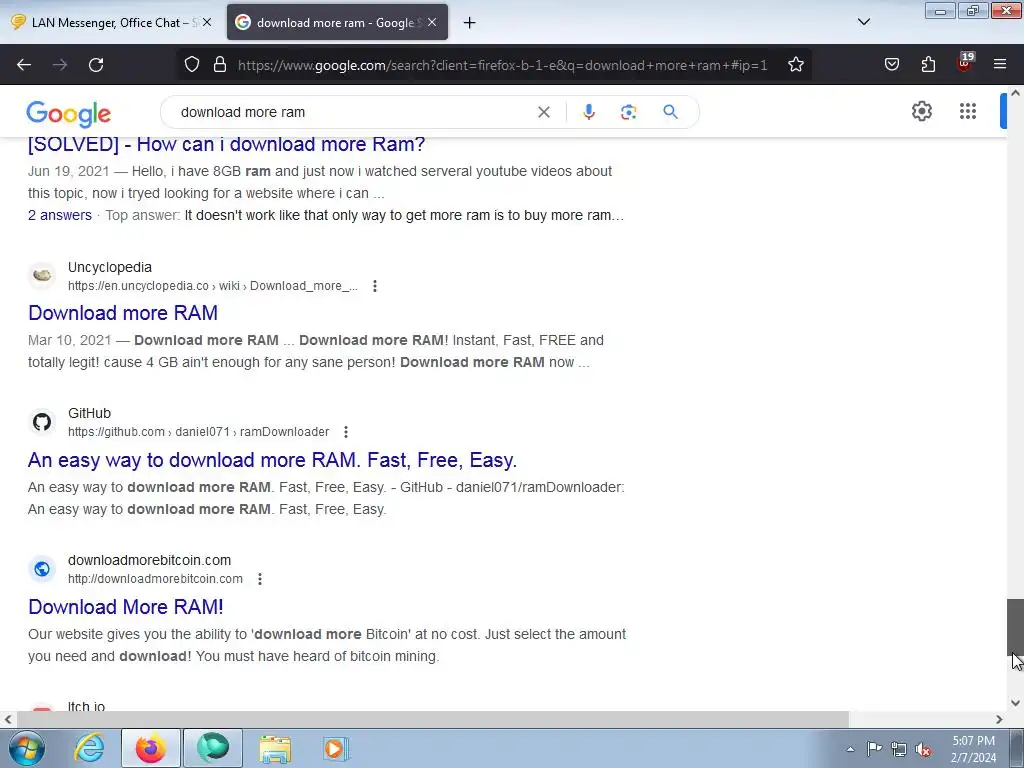Click the muted volume tray icon
This screenshot has width=1024, height=768.
[x=923, y=749]
